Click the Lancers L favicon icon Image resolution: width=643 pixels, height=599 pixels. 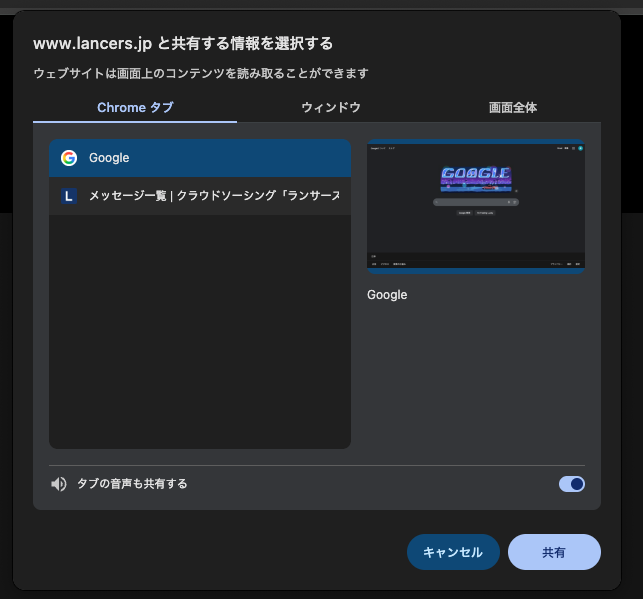point(69,196)
